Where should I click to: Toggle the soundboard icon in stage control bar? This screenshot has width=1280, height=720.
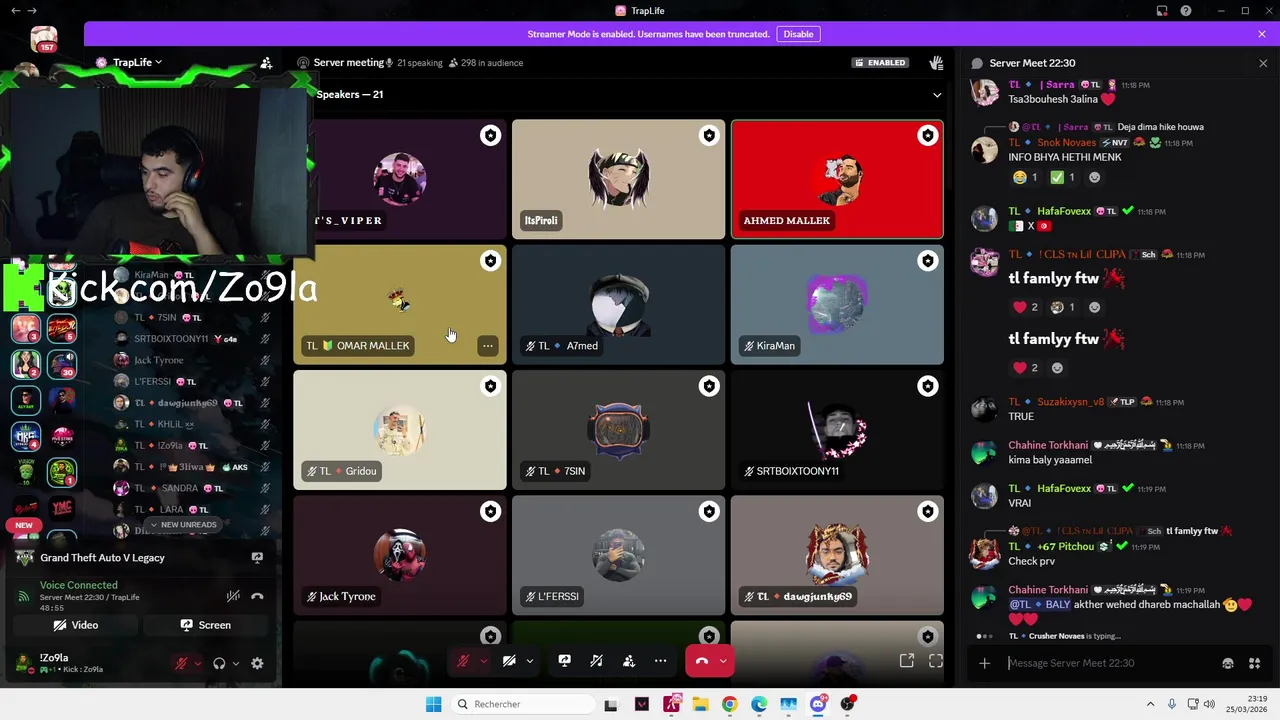[x=596, y=661]
